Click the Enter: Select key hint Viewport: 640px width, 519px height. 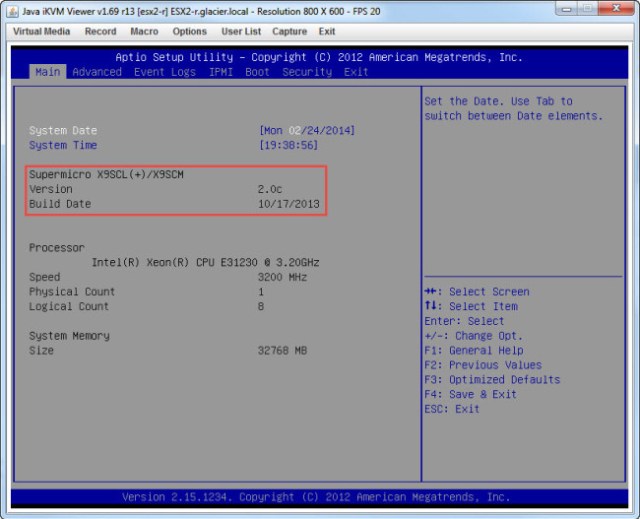[x=464, y=321]
